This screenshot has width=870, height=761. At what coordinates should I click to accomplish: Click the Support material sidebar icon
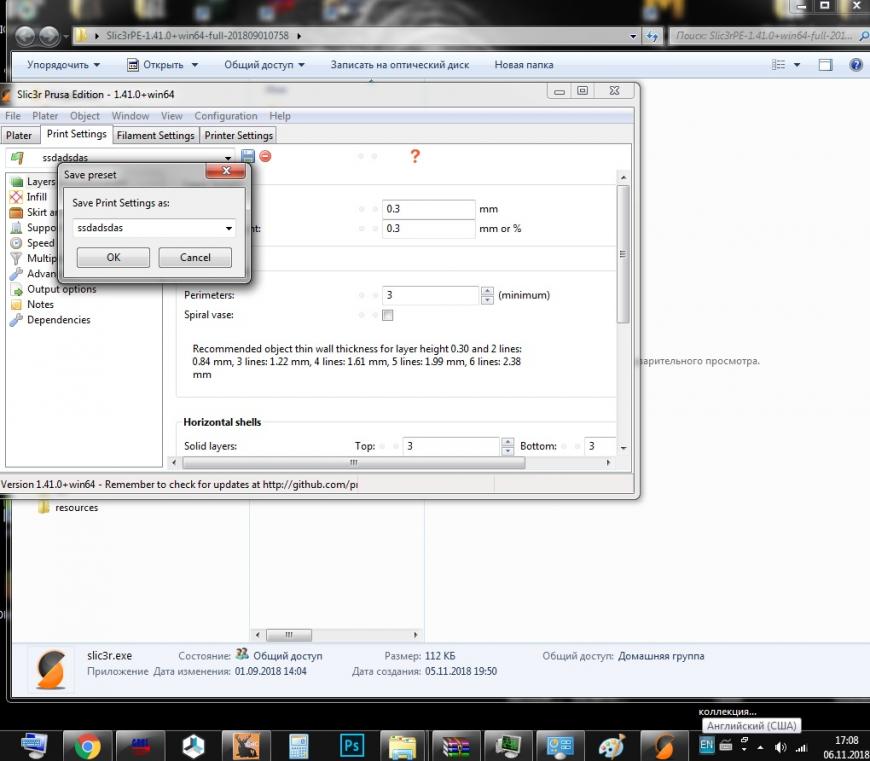[17, 227]
